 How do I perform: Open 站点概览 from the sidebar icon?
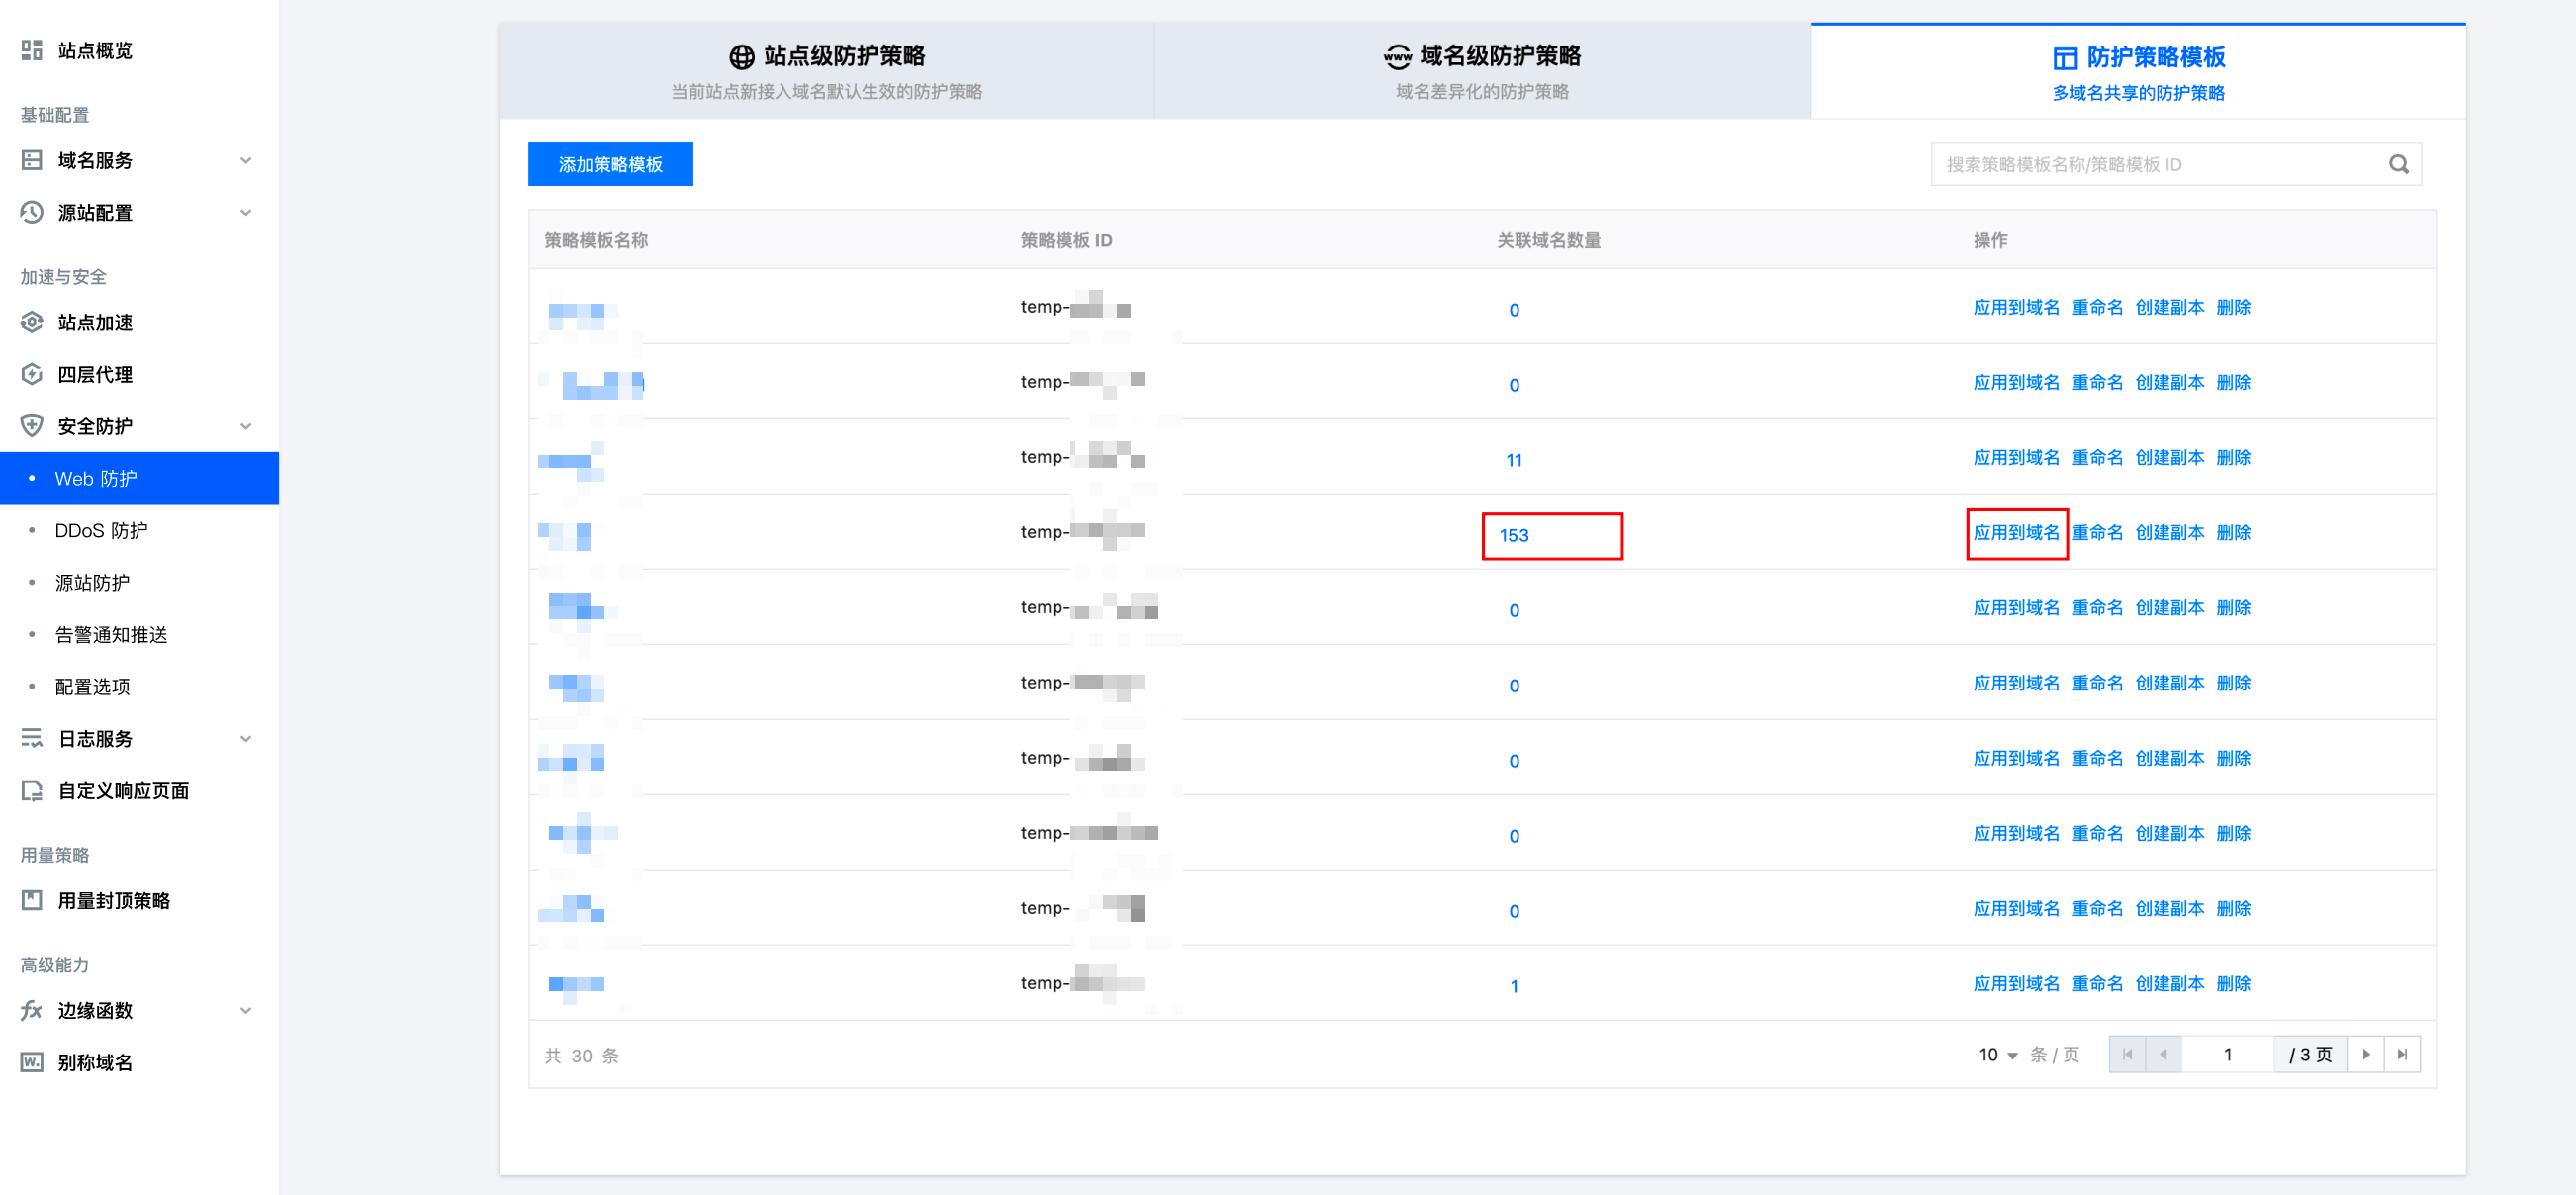(x=32, y=50)
